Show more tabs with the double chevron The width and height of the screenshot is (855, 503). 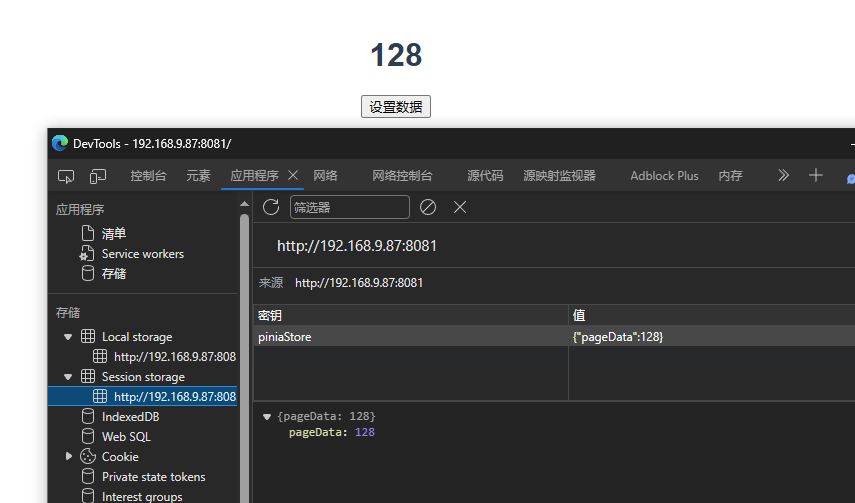[783, 175]
